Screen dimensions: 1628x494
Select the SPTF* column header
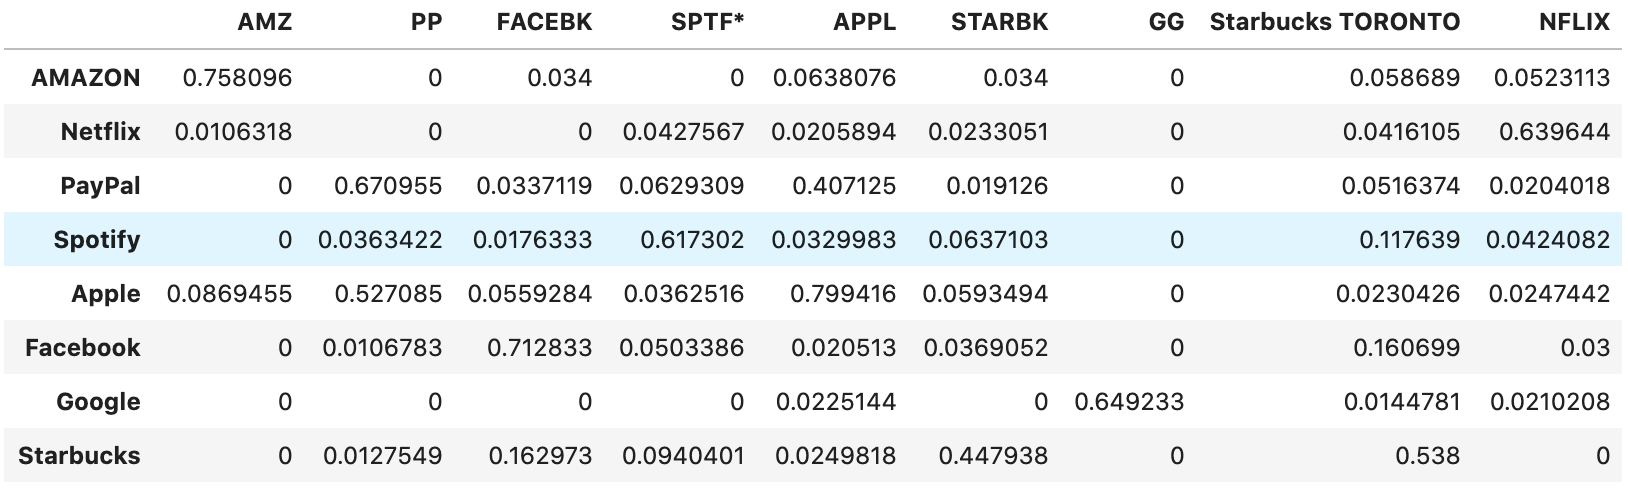click(707, 22)
